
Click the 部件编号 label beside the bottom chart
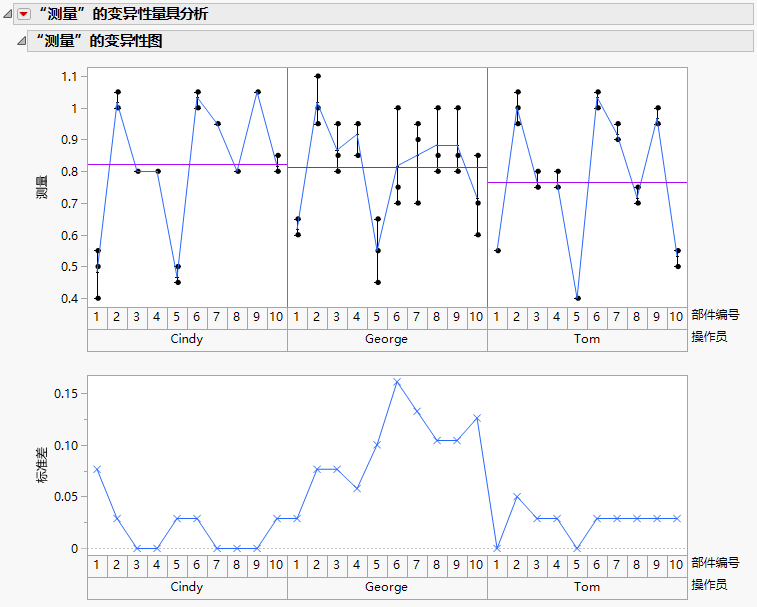tap(715, 563)
